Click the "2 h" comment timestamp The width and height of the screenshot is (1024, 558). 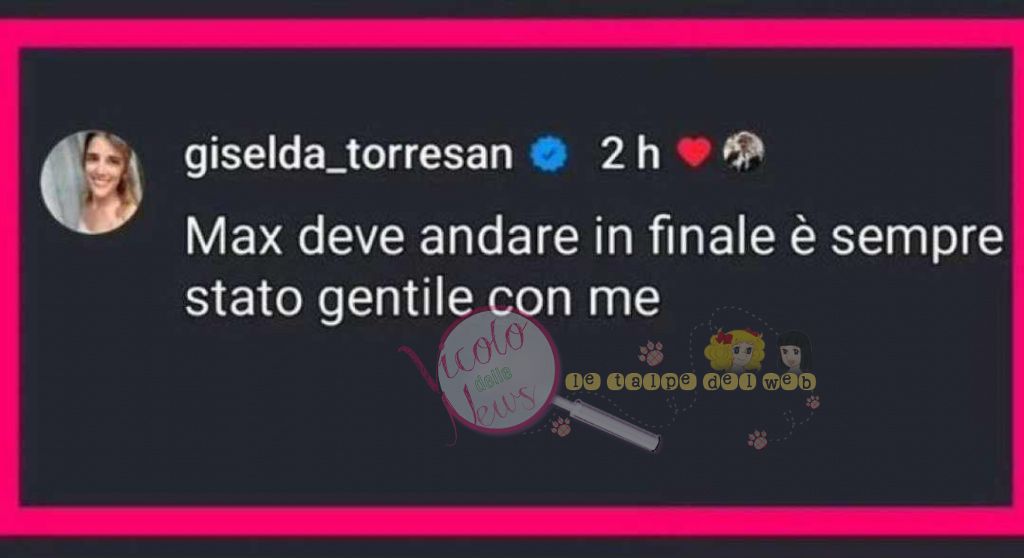tap(630, 154)
